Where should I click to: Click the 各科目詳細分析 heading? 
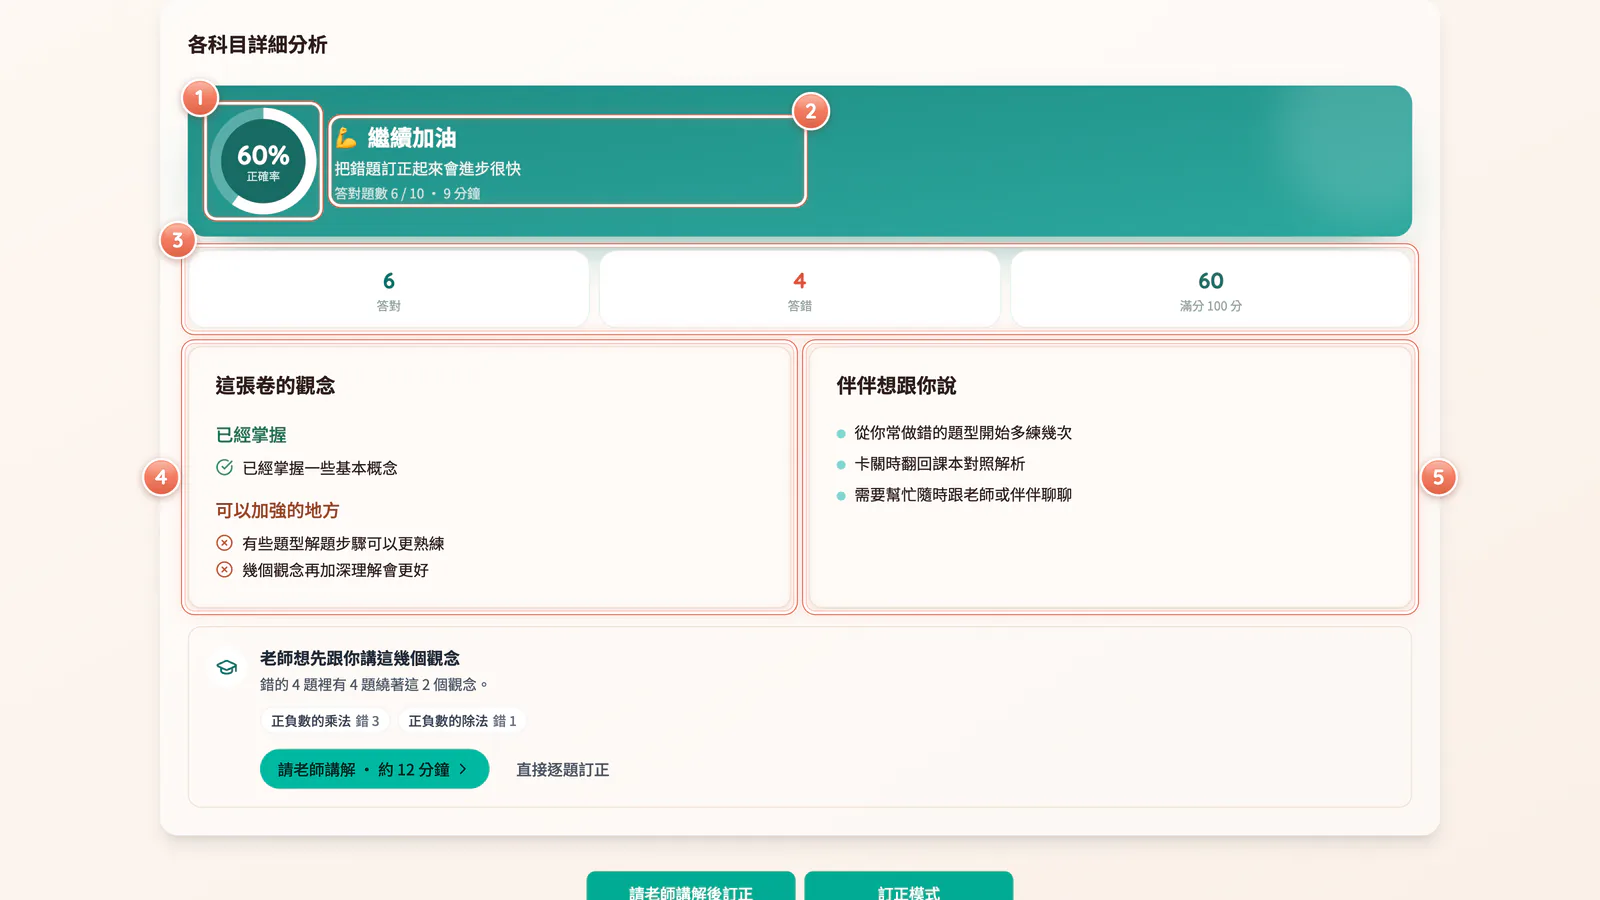tap(258, 45)
